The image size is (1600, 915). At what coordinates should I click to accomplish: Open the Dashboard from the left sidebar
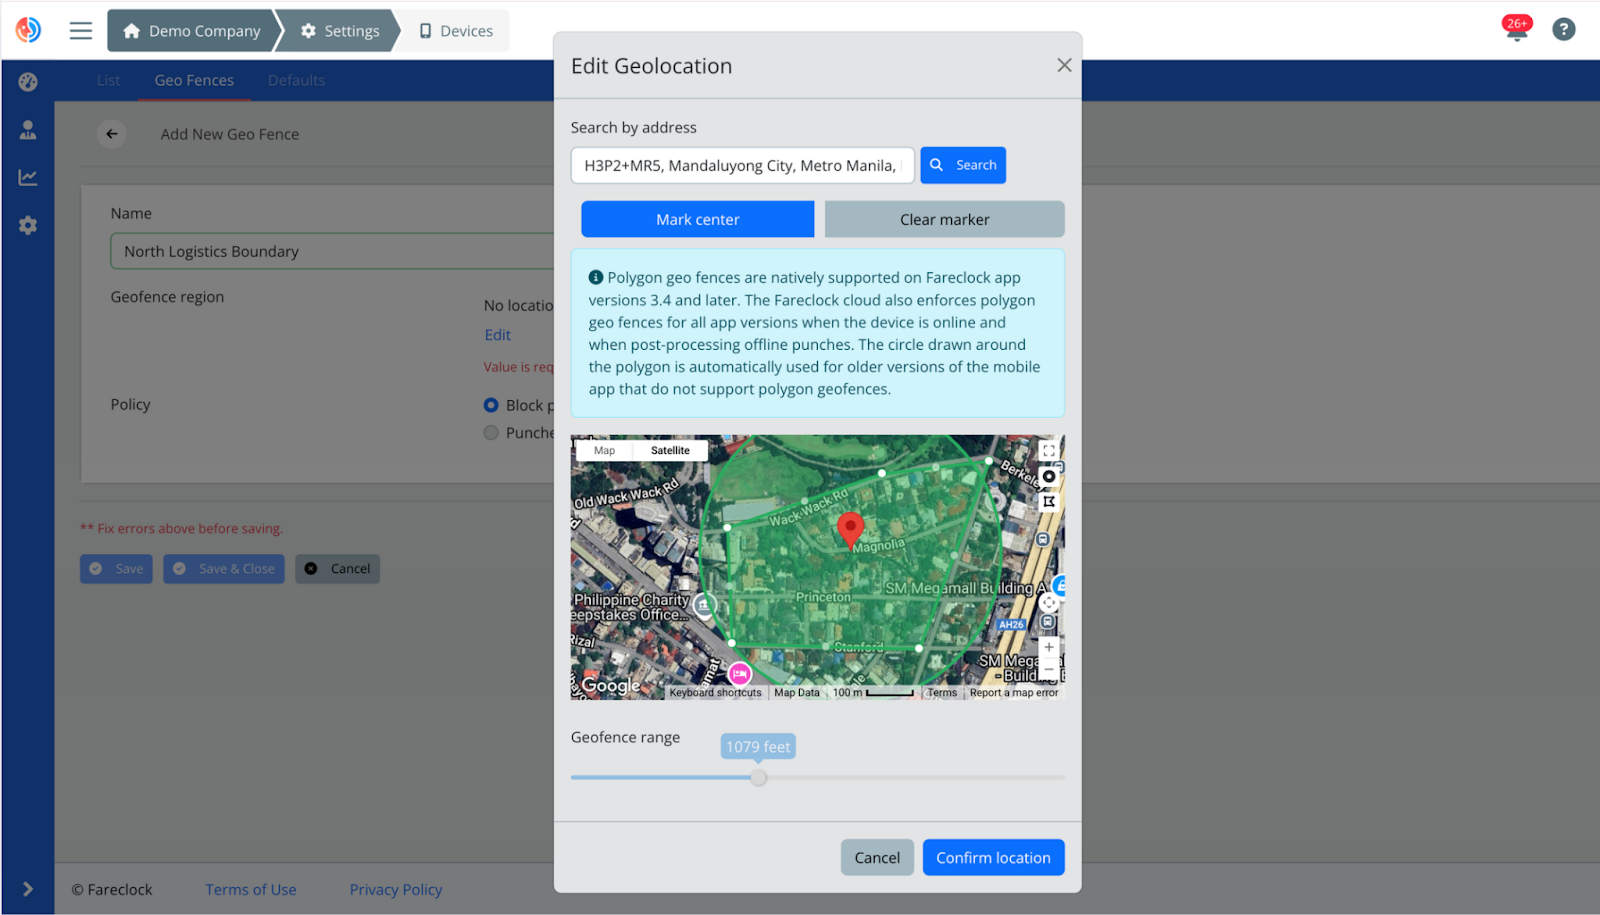(x=26, y=81)
